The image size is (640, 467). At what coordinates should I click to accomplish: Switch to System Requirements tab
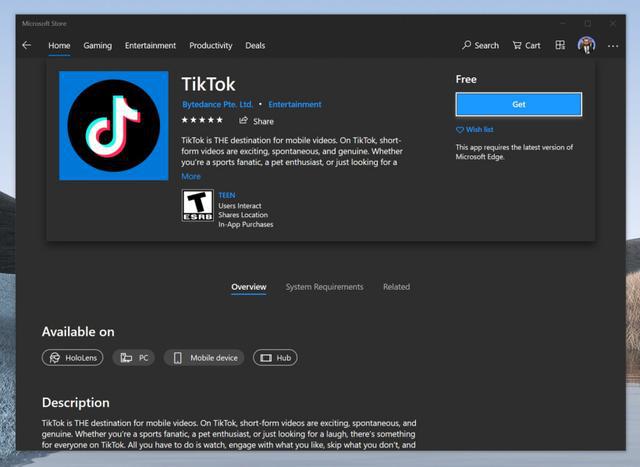pos(324,287)
